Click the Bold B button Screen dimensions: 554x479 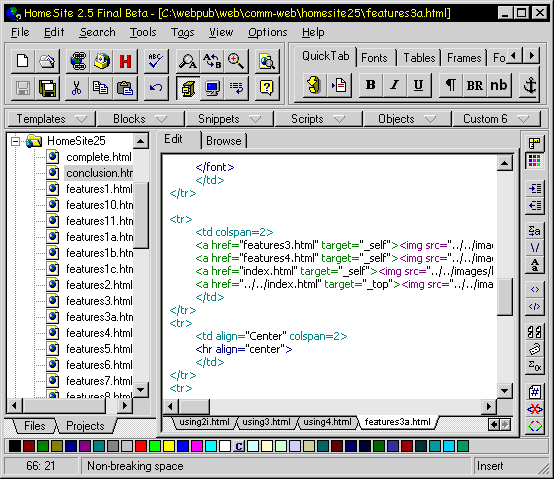pos(370,85)
